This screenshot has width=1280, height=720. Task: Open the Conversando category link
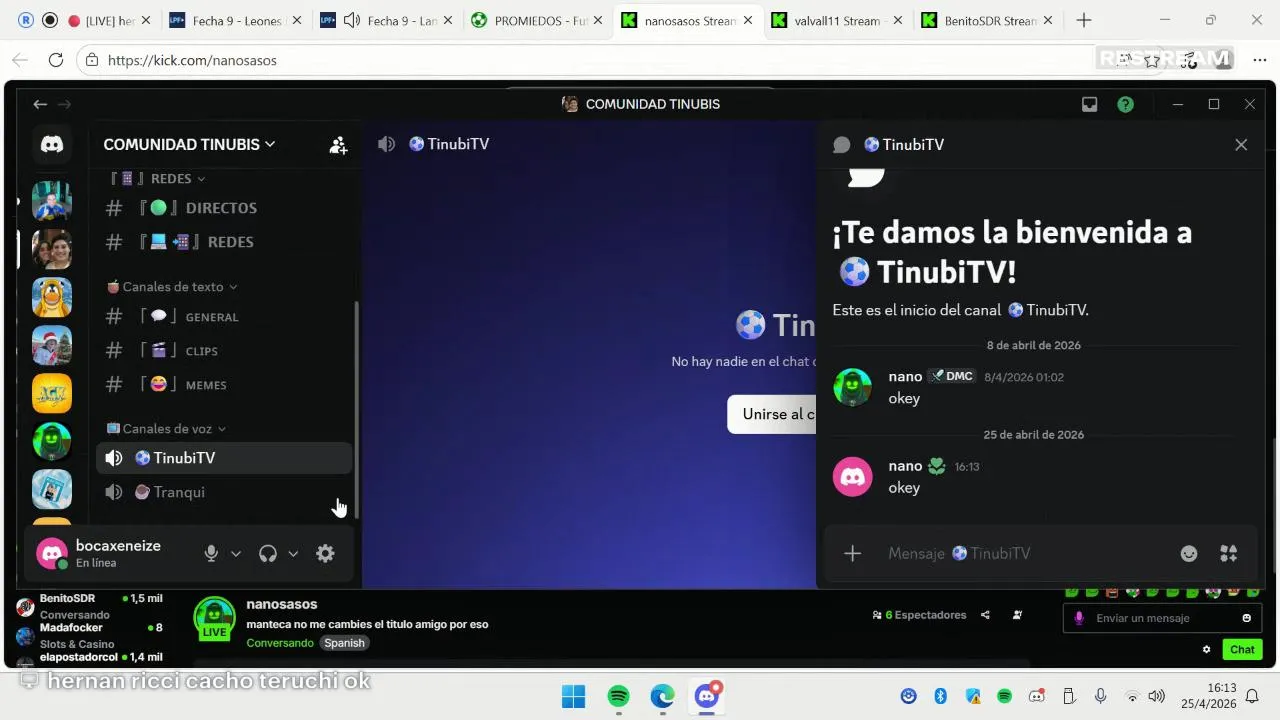(280, 643)
